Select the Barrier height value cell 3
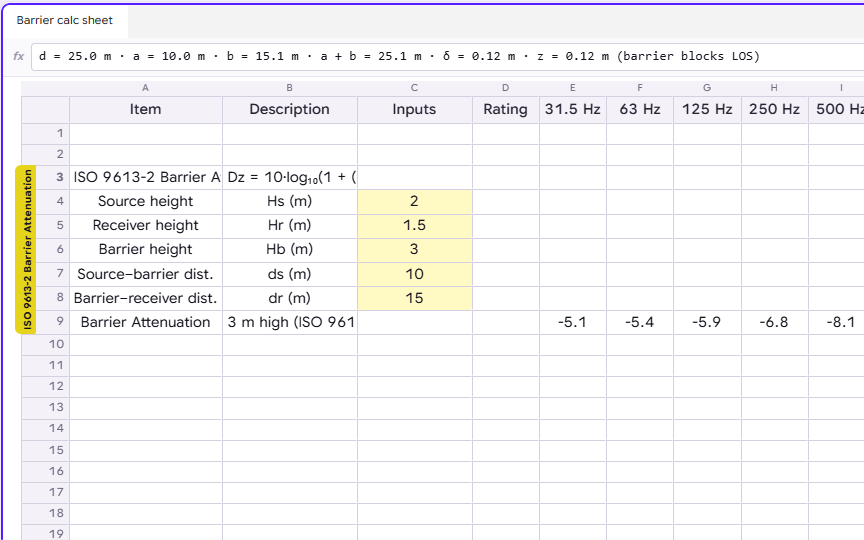Image resolution: width=864 pixels, height=540 pixels. click(414, 250)
